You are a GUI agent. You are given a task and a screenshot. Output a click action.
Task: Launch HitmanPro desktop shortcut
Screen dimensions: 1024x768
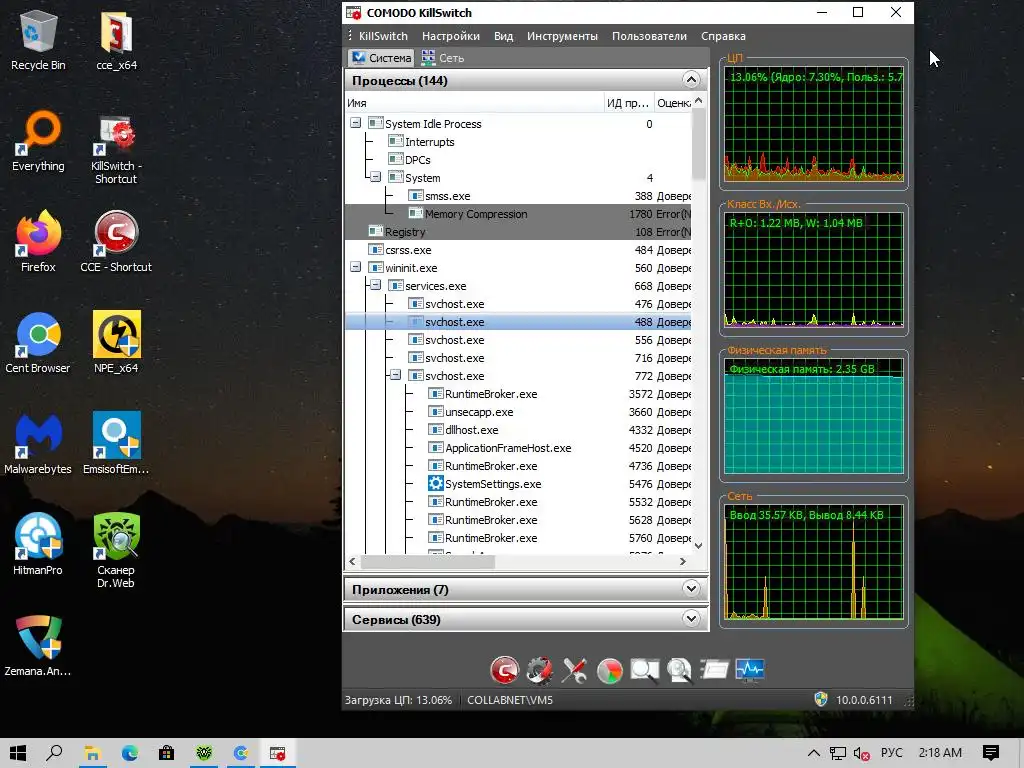tap(38, 545)
